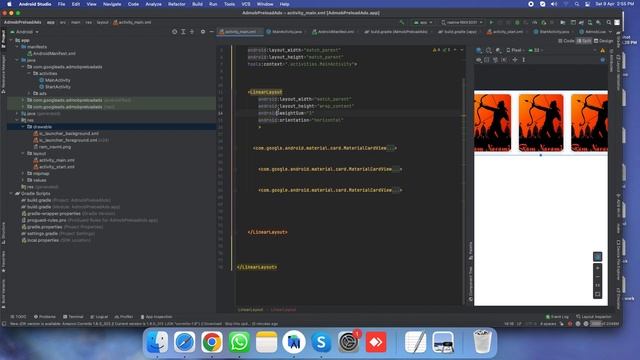This screenshot has width=640, height=360.
Task: Collapse the drawable folder
Action: (x=23, y=127)
